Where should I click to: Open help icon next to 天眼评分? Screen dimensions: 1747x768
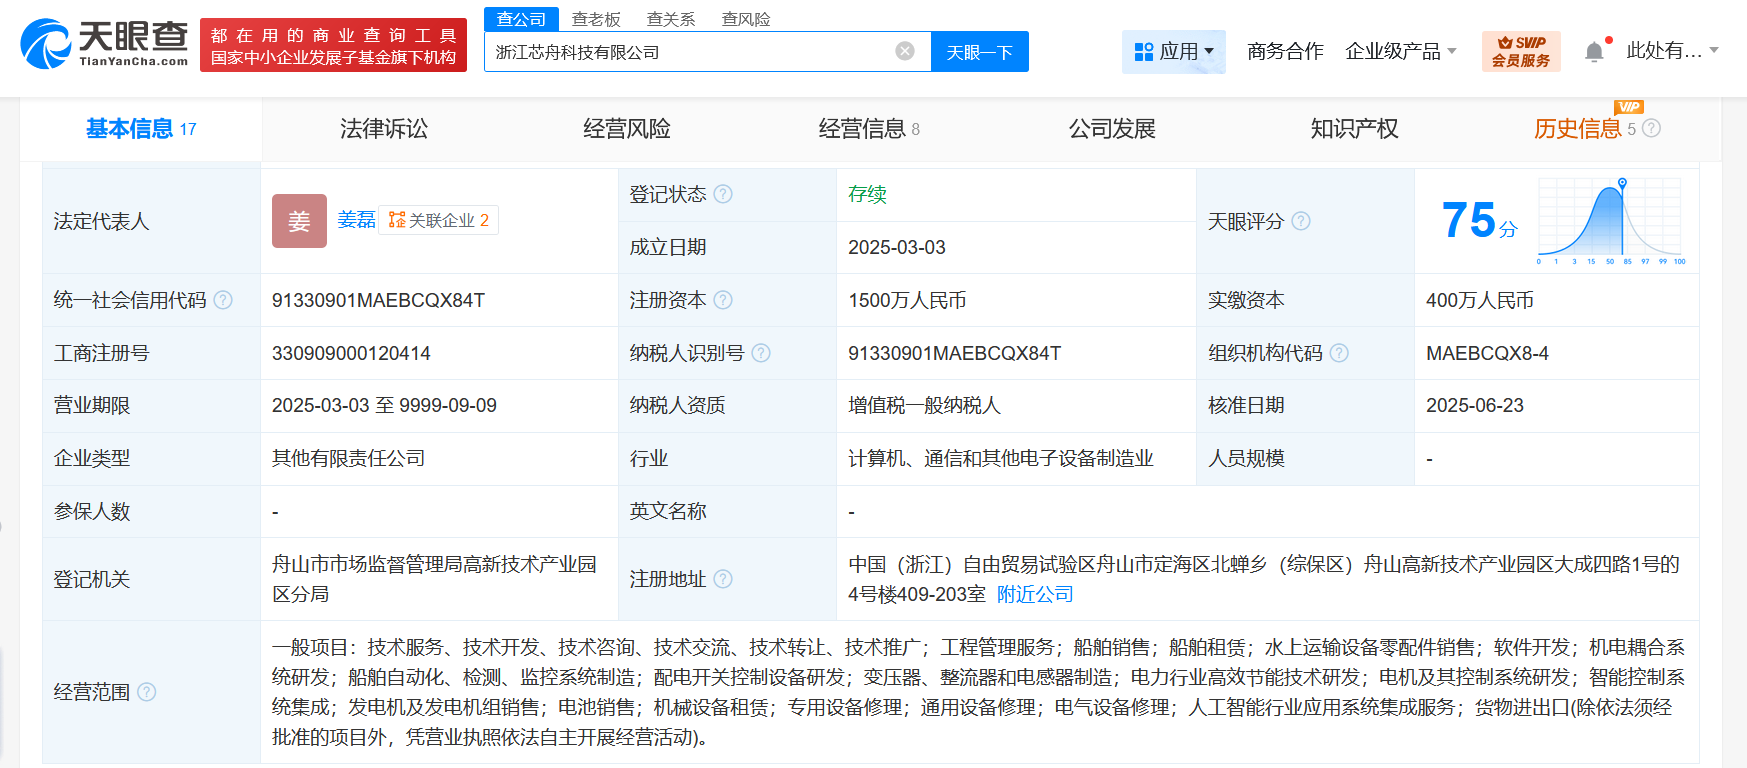click(x=1301, y=221)
